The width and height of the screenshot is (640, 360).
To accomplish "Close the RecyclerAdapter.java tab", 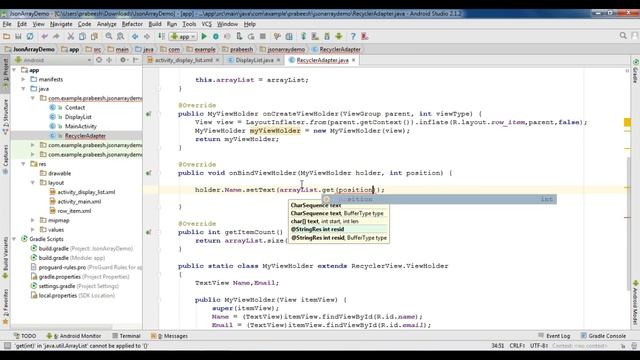I will click(353, 60).
